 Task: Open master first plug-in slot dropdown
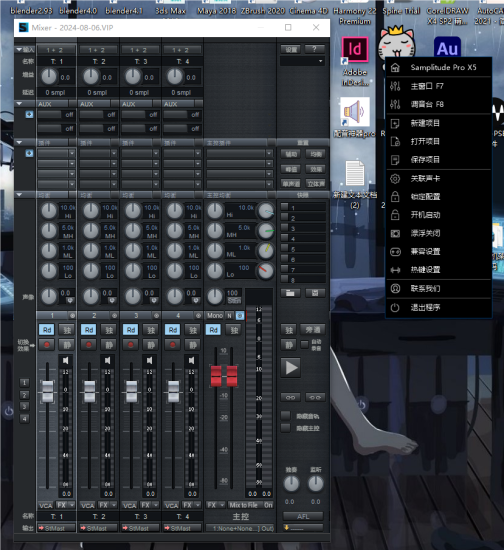[269, 153]
